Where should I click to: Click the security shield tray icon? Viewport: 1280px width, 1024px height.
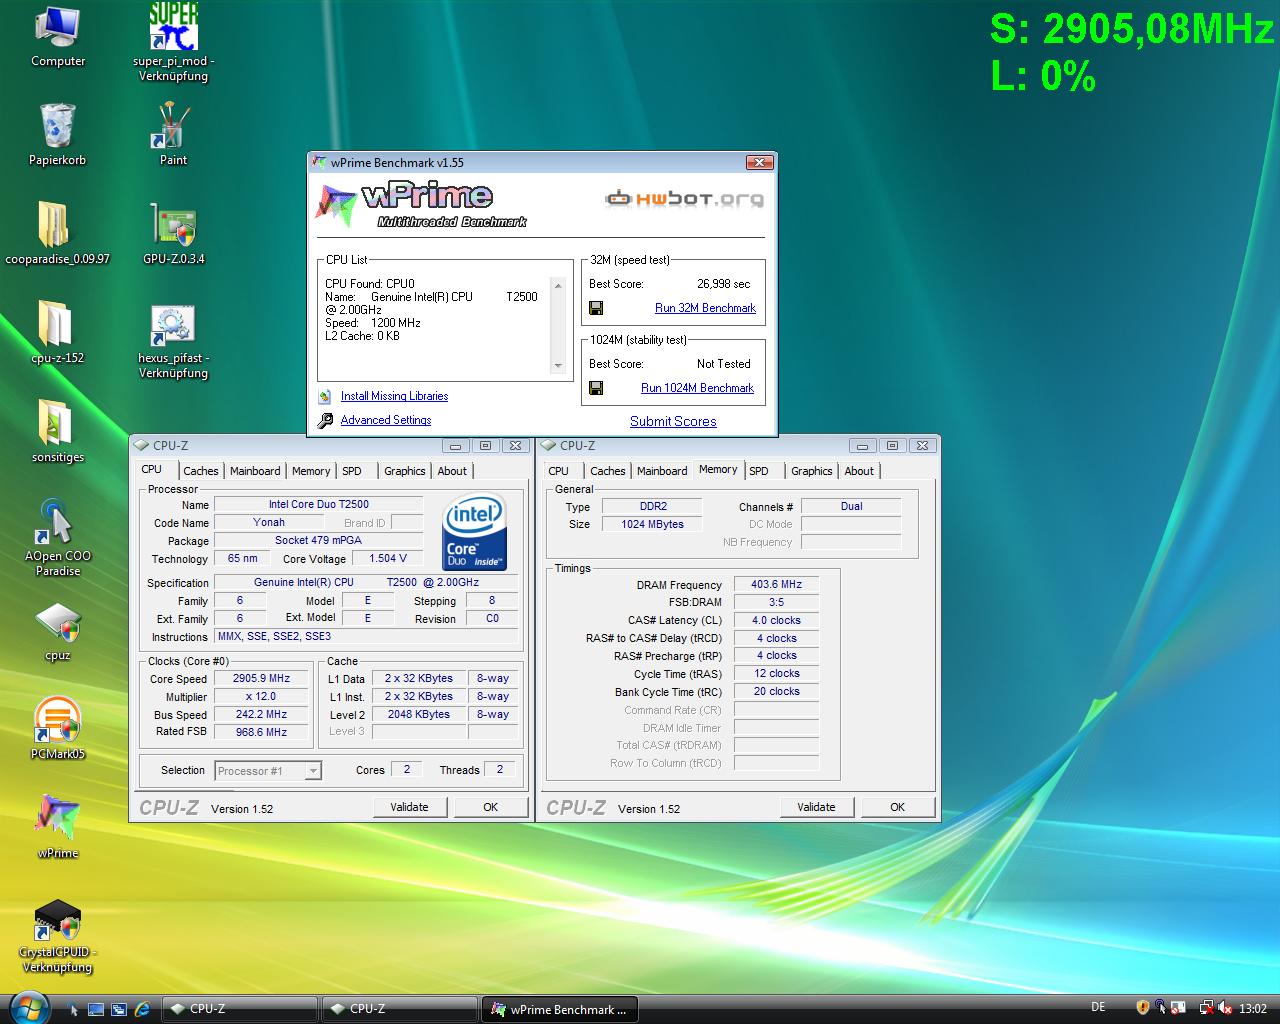(x=1142, y=1008)
